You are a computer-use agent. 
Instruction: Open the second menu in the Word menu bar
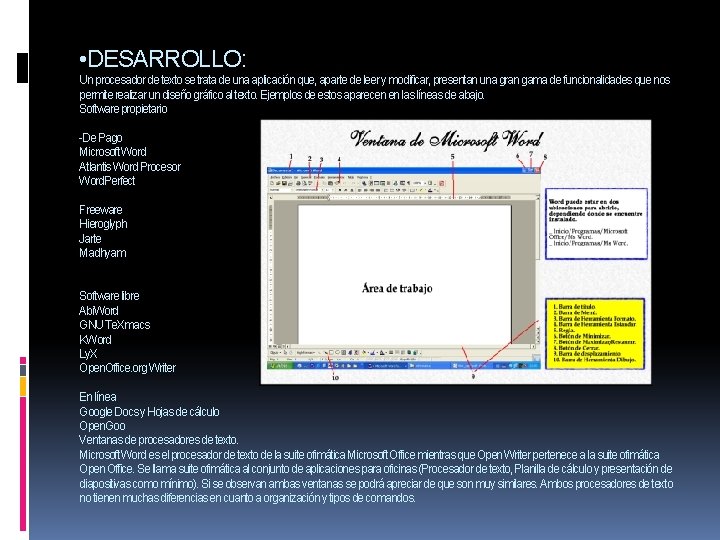(x=287, y=177)
